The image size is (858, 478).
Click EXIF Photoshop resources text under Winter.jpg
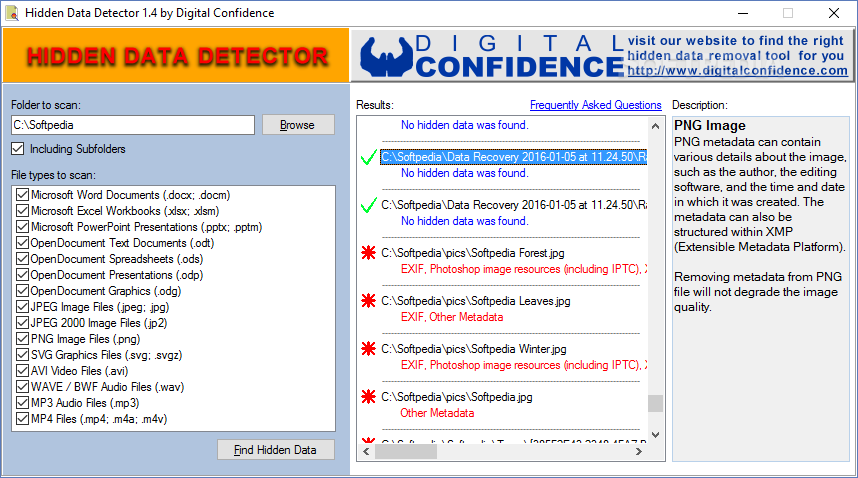[x=524, y=365]
